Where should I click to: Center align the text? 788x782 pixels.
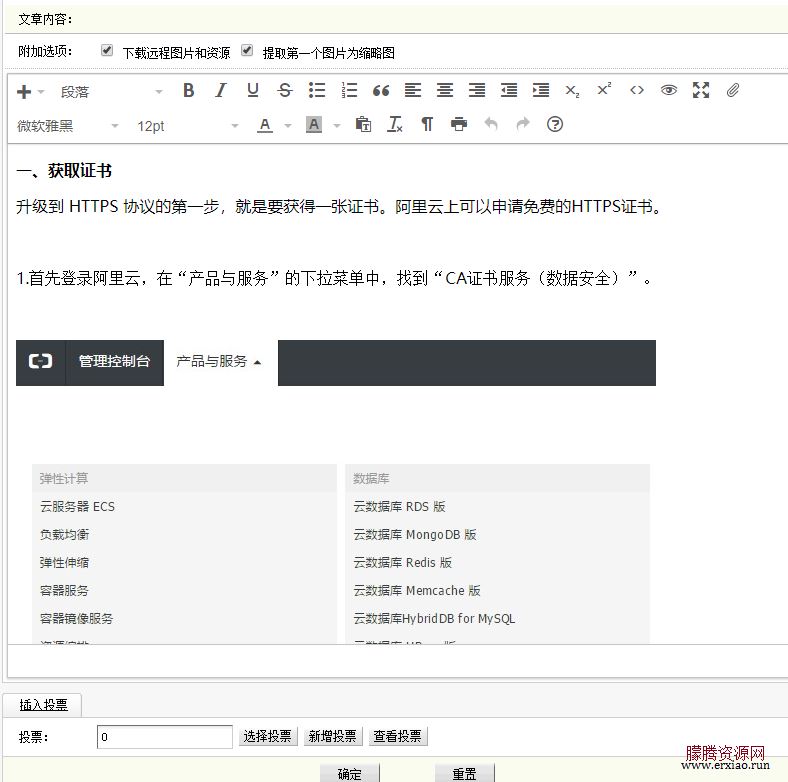[x=445, y=90]
